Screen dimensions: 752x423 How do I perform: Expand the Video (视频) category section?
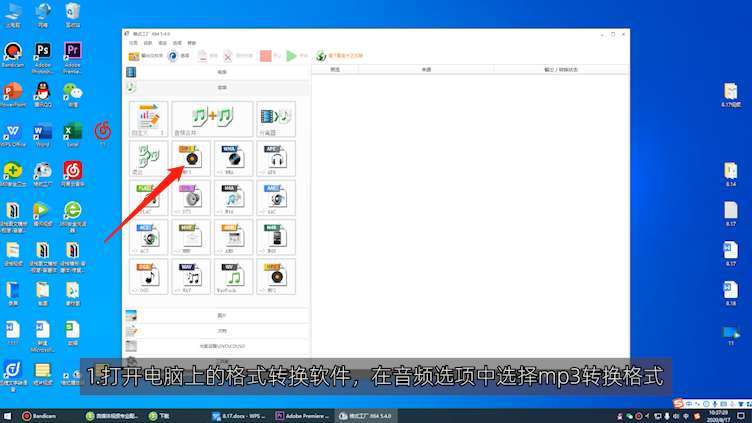click(x=220, y=73)
